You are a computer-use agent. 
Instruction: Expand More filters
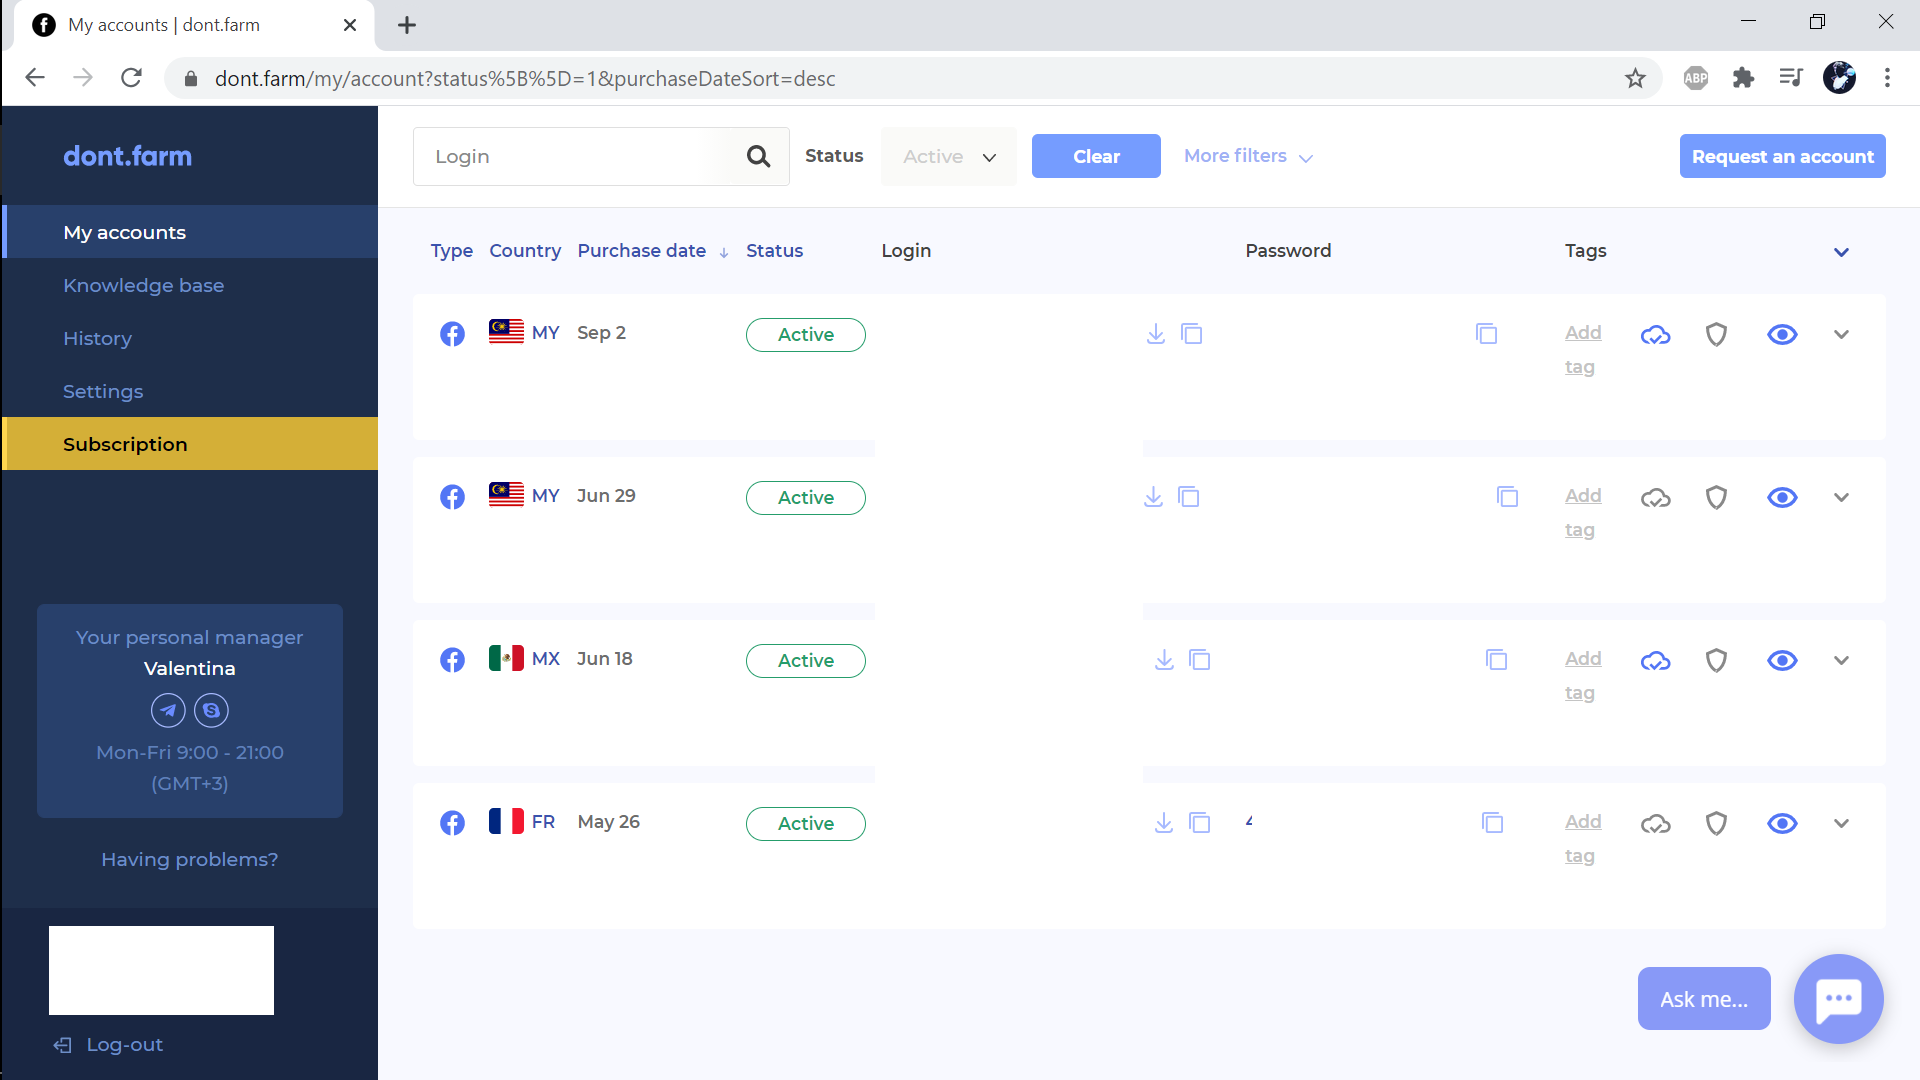pos(1248,156)
